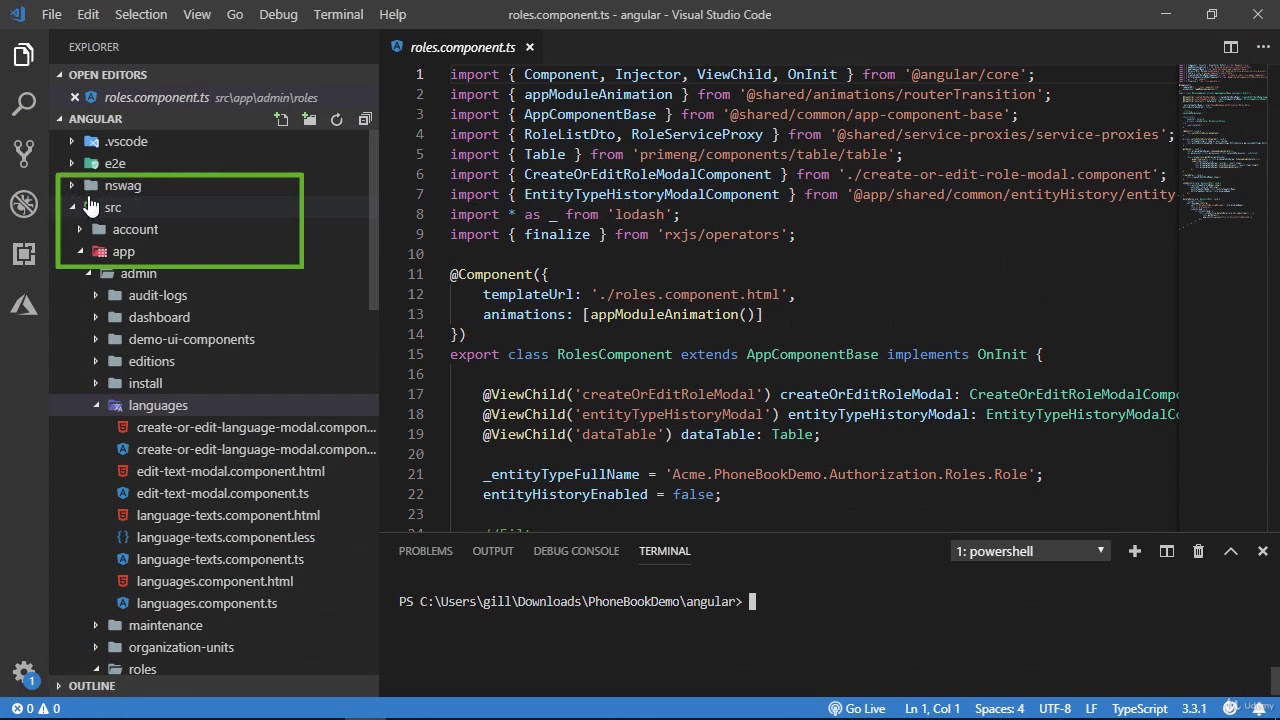This screenshot has height=720, width=1280.
Task: Open the Search view in activity bar
Action: [24, 104]
